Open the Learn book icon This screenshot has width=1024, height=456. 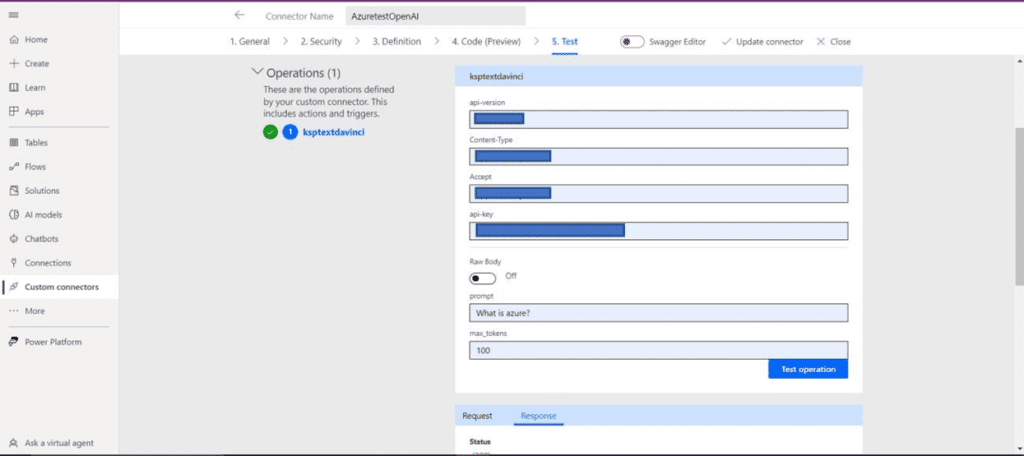click(14, 88)
